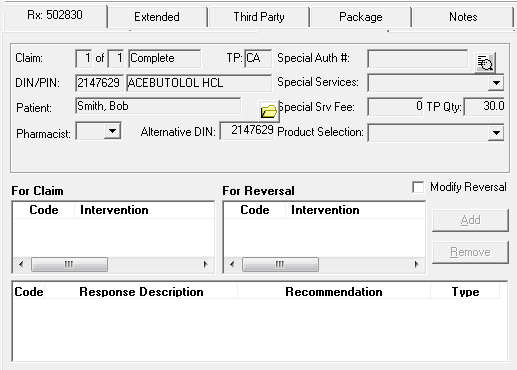Viewport: 517px width, 370px height.
Task: Click the Special Auth # input field
Action: [x=418, y=59]
